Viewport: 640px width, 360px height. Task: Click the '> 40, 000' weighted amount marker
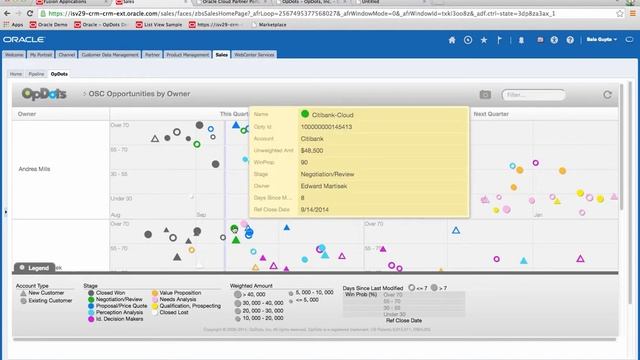point(238,294)
